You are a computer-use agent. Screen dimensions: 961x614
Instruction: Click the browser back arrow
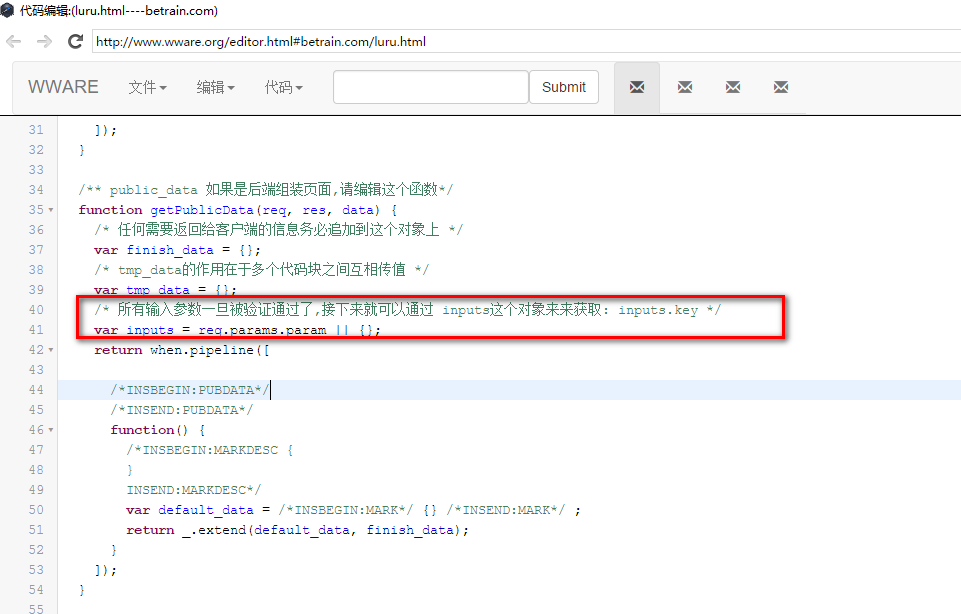click(x=13, y=42)
